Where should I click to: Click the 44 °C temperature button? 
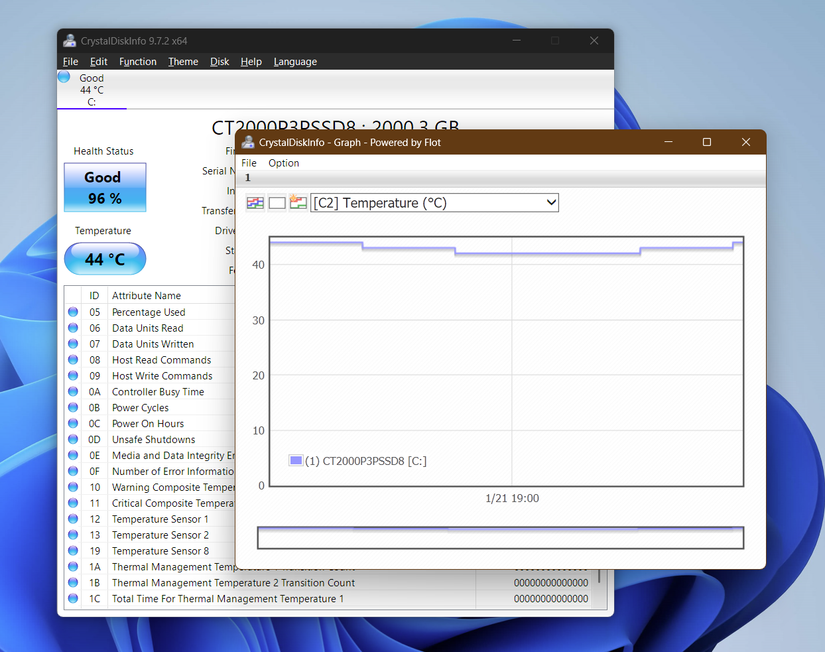pos(104,258)
